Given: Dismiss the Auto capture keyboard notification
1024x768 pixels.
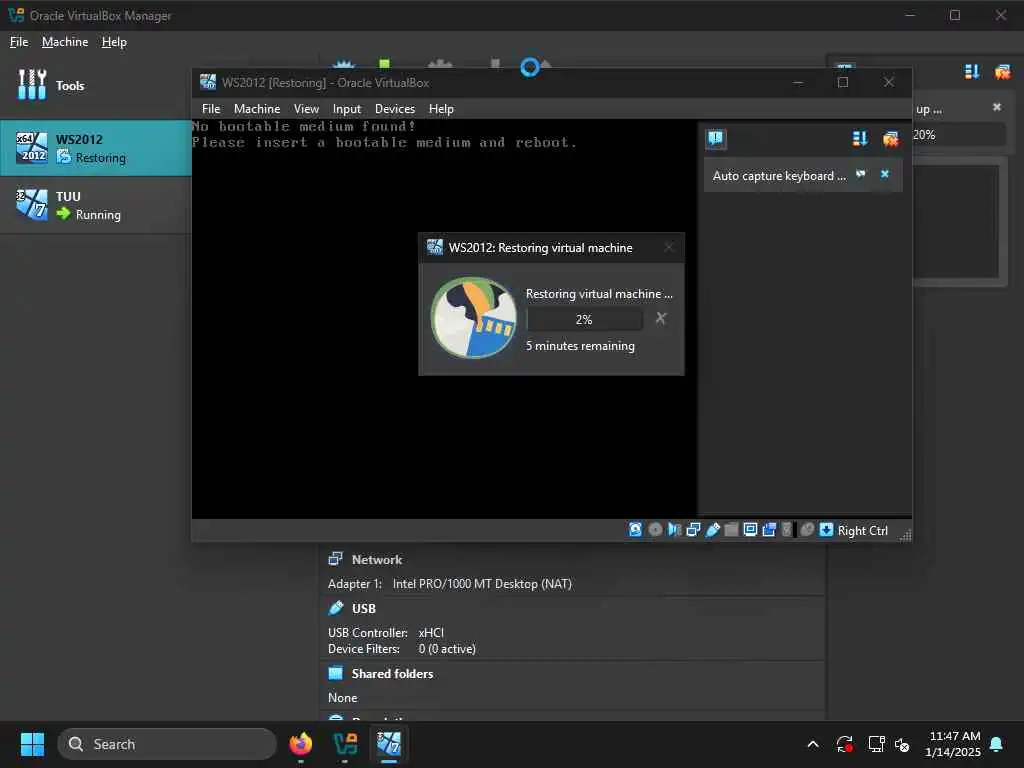Looking at the screenshot, I should [x=885, y=174].
